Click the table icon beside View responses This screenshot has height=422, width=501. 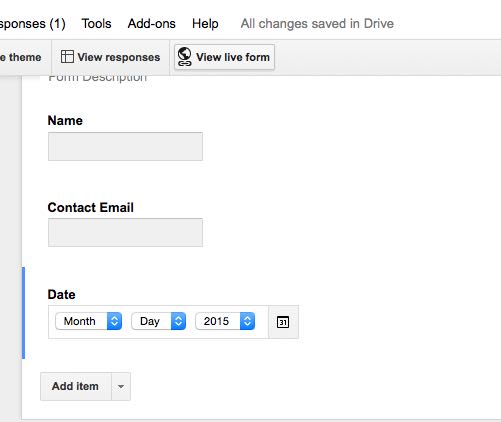pyautogui.click(x=67, y=57)
